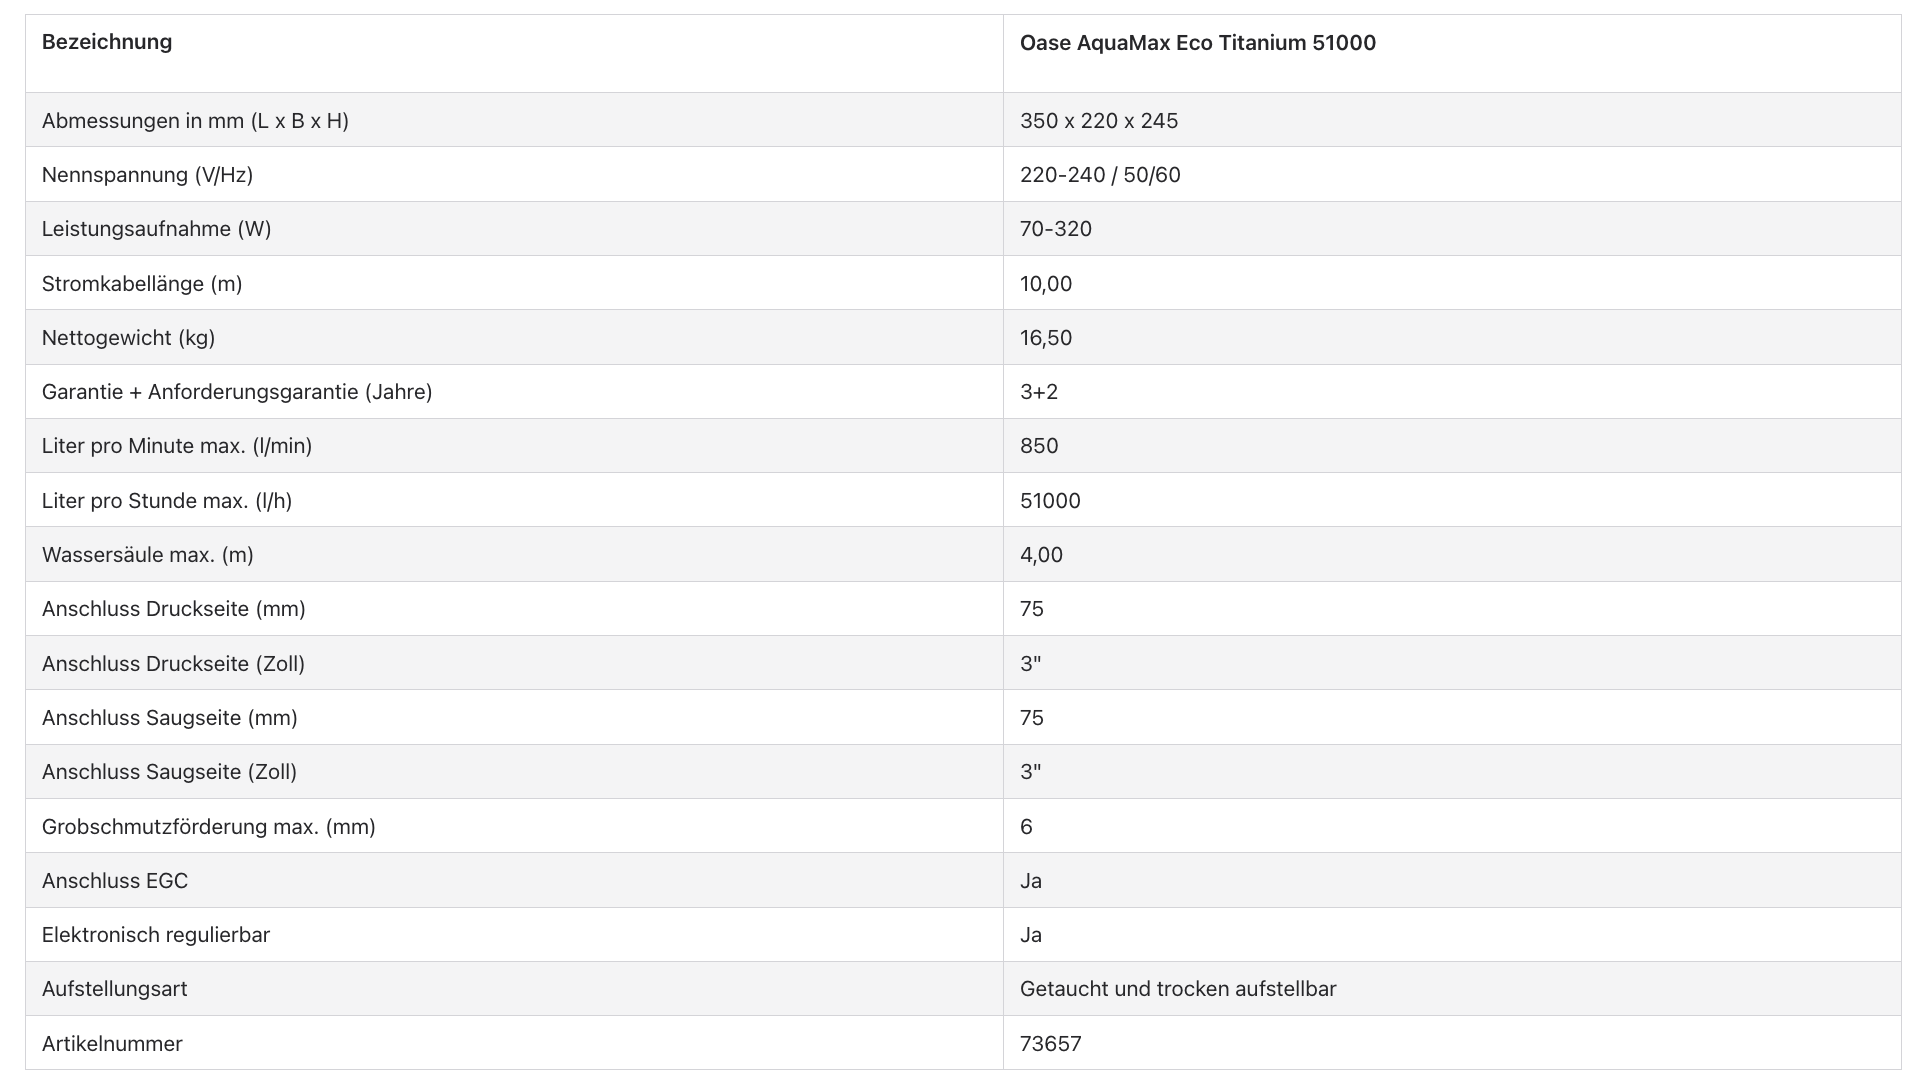Click the Stromkabellänge (m) label
The image size is (1916, 1090).
tap(142, 284)
